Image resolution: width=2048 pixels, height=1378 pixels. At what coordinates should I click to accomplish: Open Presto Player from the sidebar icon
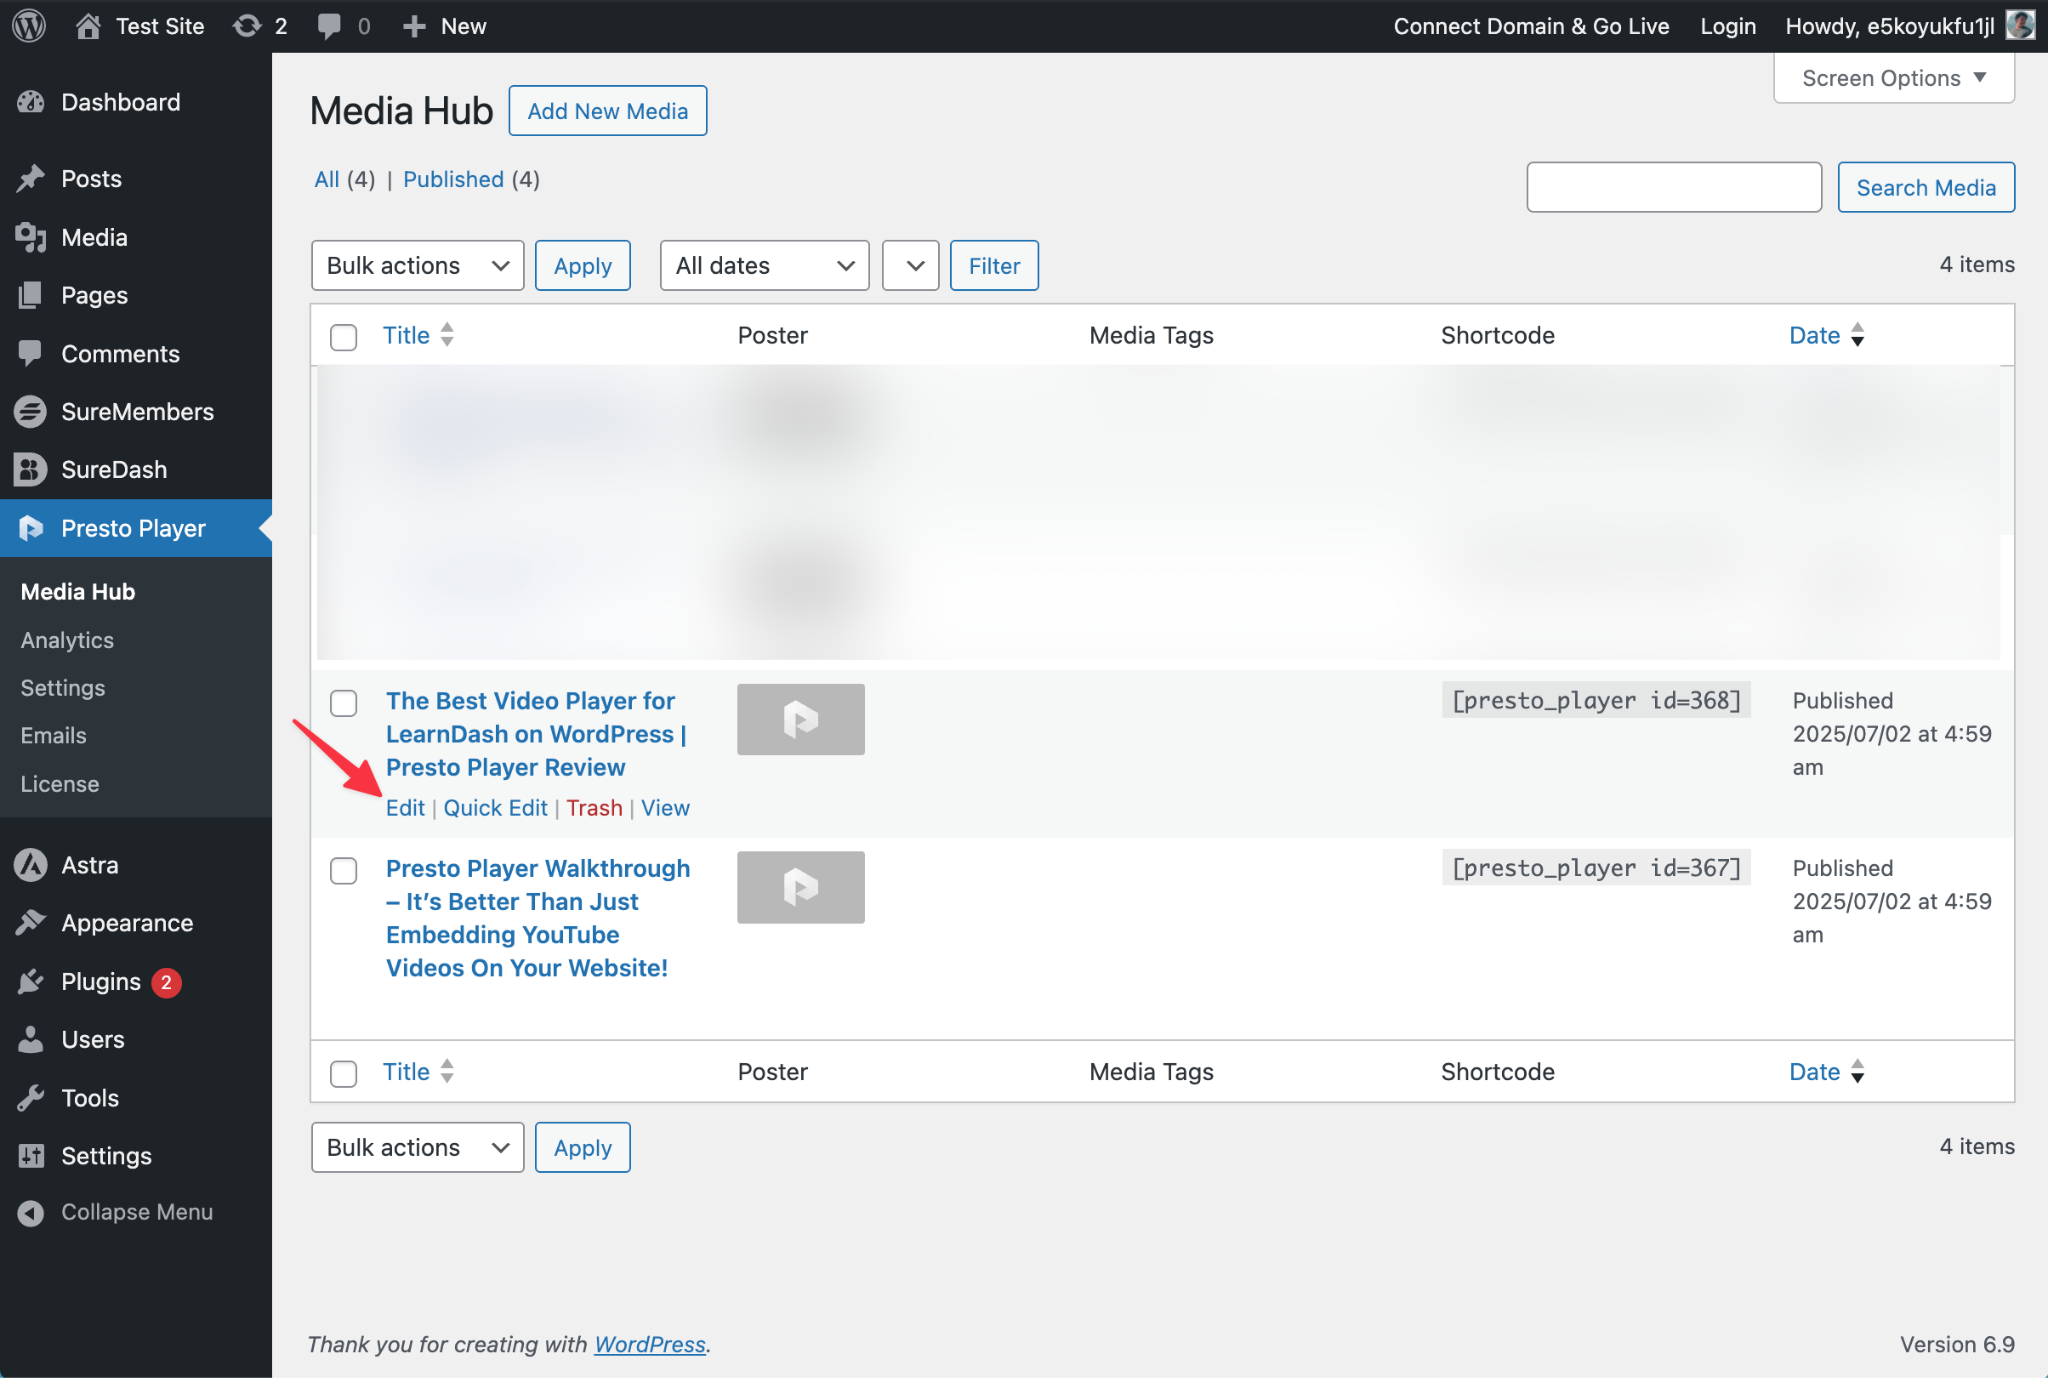pos(31,528)
